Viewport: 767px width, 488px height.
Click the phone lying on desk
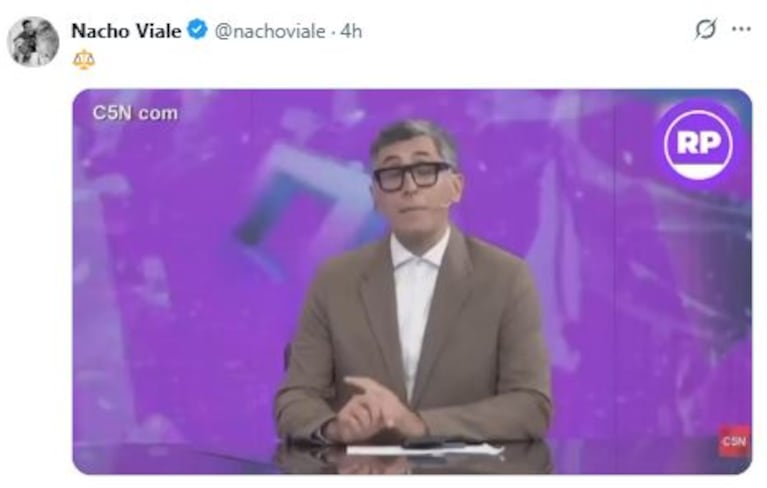[x=430, y=443]
